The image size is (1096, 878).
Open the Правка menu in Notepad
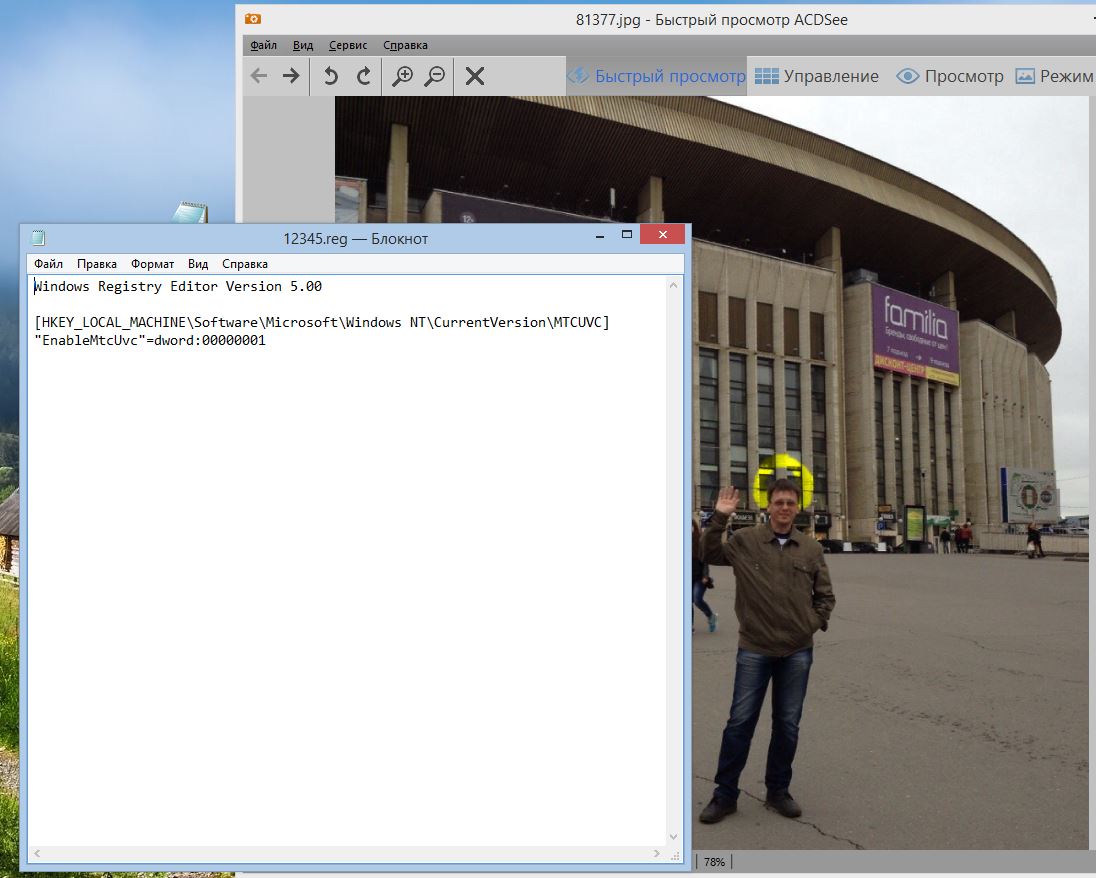coord(97,264)
